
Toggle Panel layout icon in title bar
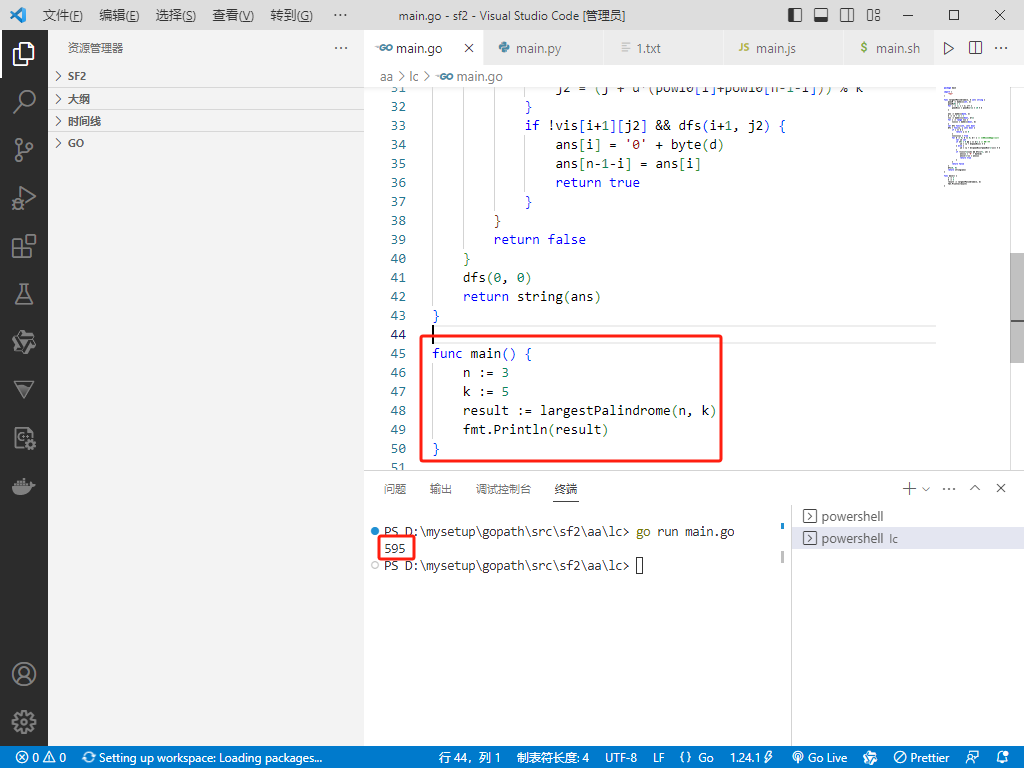click(x=821, y=15)
